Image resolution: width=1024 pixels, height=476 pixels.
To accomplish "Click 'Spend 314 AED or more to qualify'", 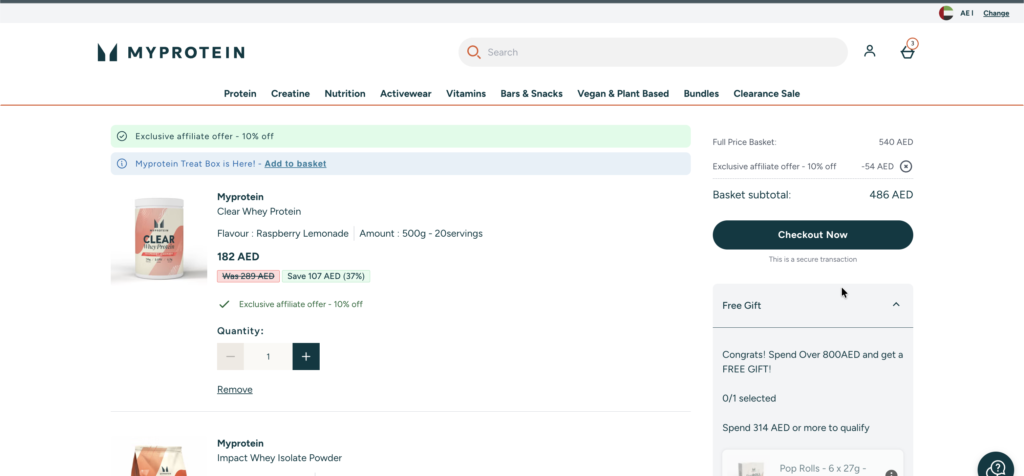I will click(x=795, y=428).
